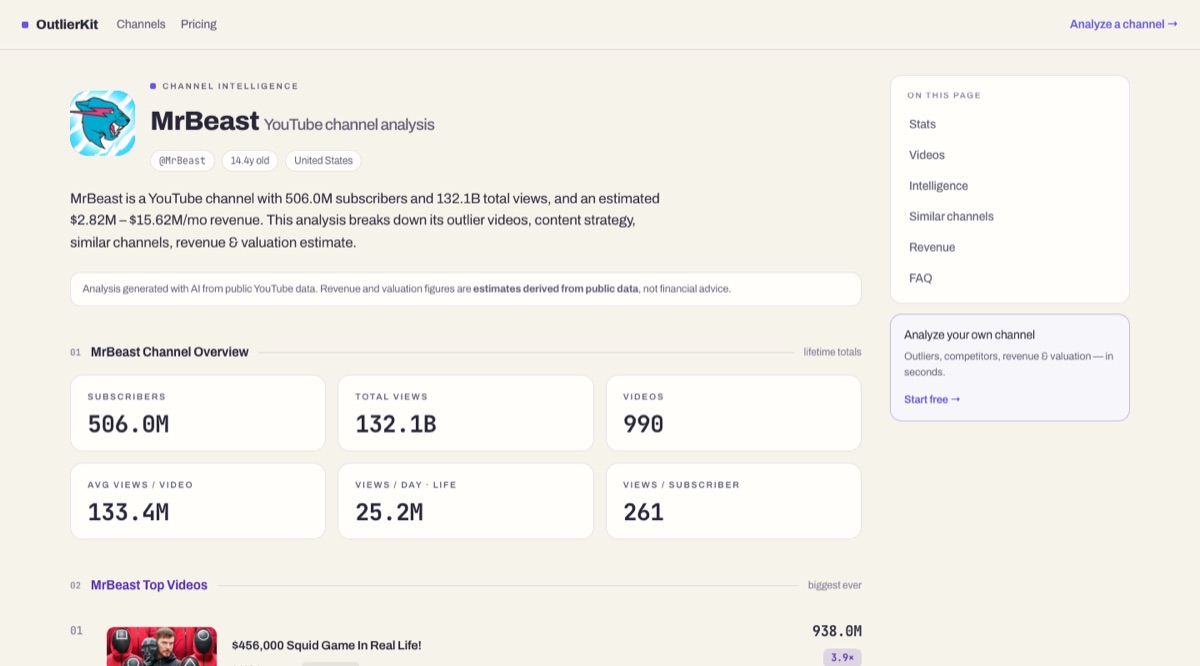Click the biggest ever label
Image resolution: width=1200 pixels, height=666 pixels.
click(x=835, y=585)
